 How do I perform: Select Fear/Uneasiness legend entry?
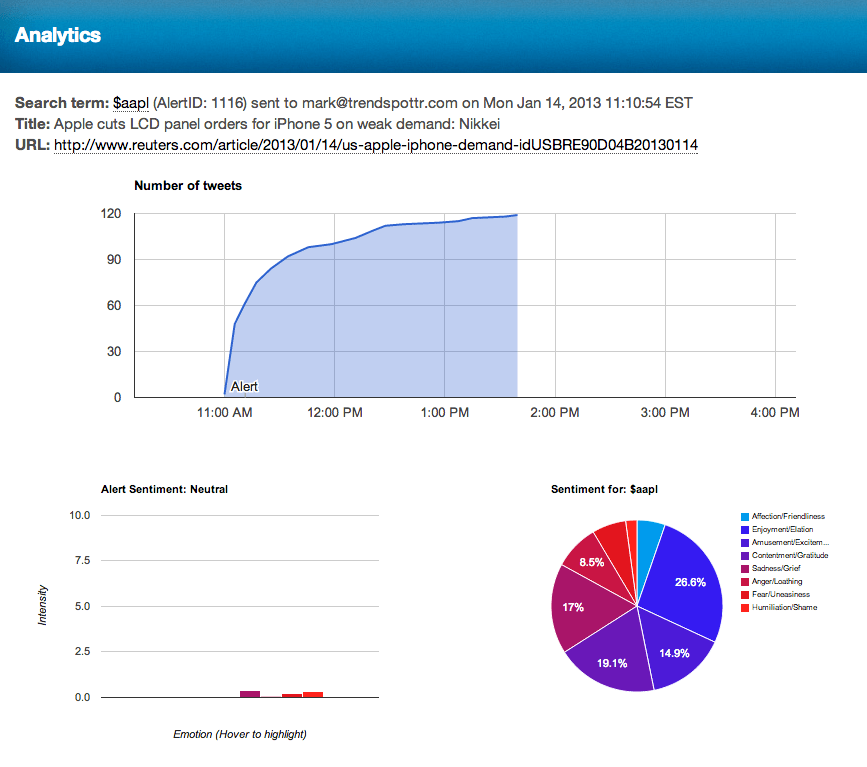click(x=779, y=594)
